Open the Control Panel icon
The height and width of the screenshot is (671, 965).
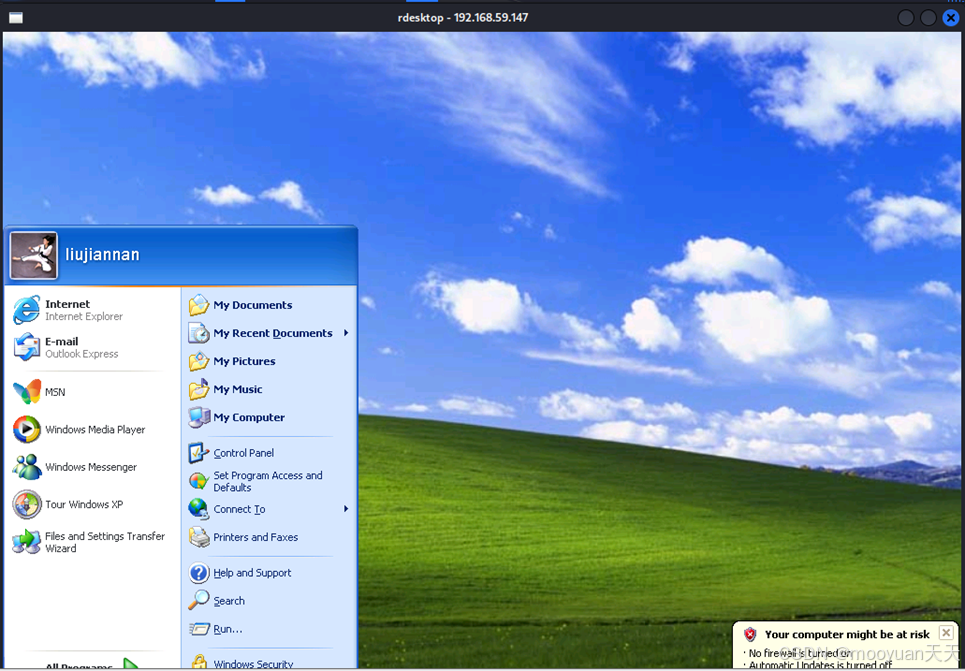click(199, 452)
